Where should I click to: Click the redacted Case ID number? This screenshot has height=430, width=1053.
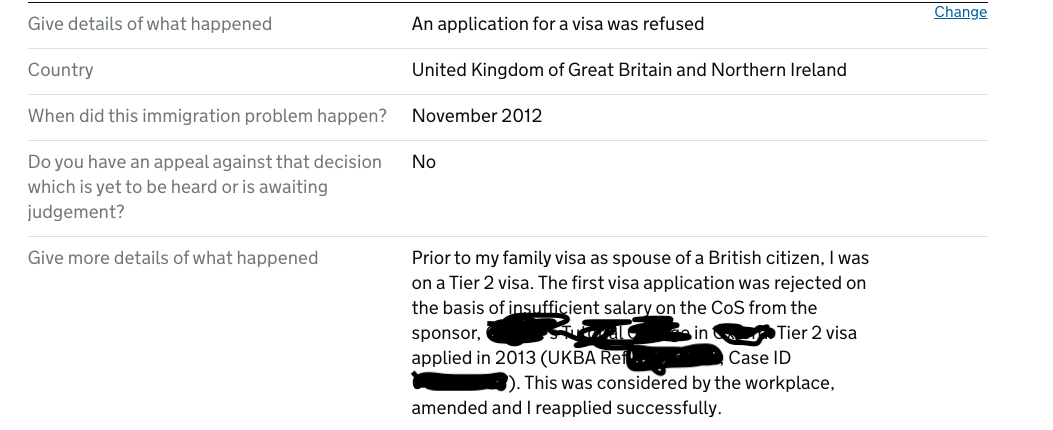[460, 381]
